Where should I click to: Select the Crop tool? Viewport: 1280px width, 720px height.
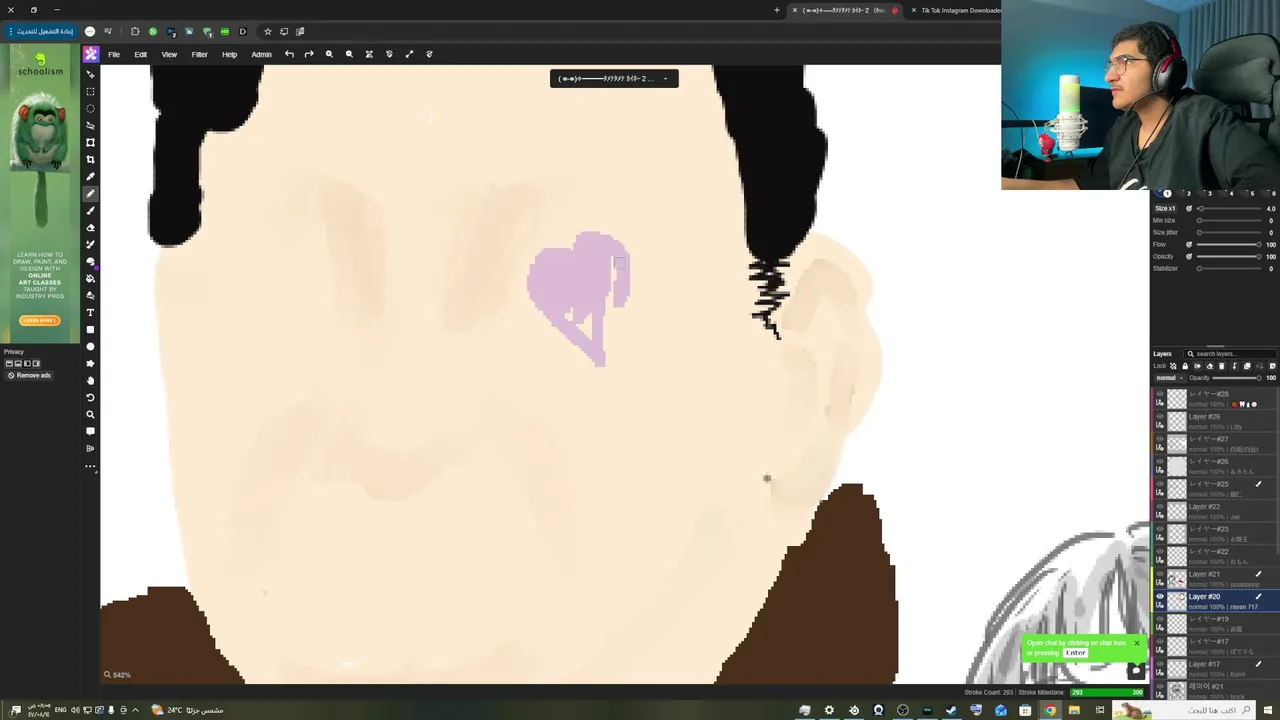pyautogui.click(x=90, y=159)
